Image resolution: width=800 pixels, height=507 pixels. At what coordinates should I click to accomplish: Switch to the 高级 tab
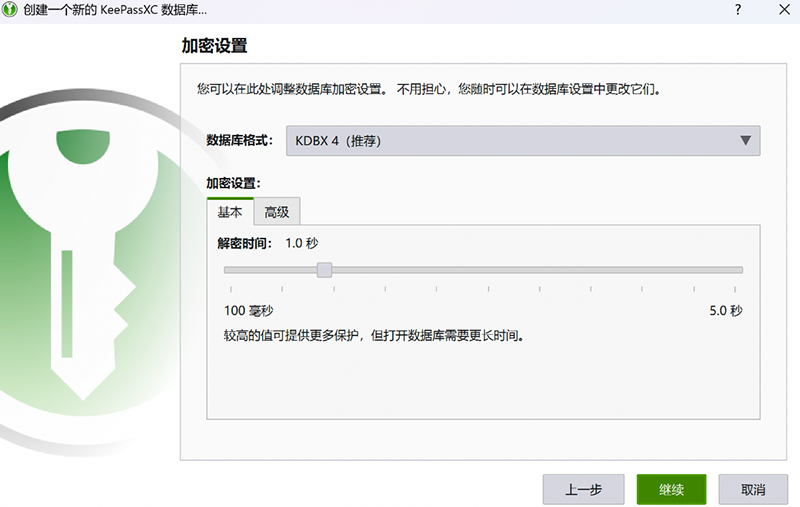(277, 212)
